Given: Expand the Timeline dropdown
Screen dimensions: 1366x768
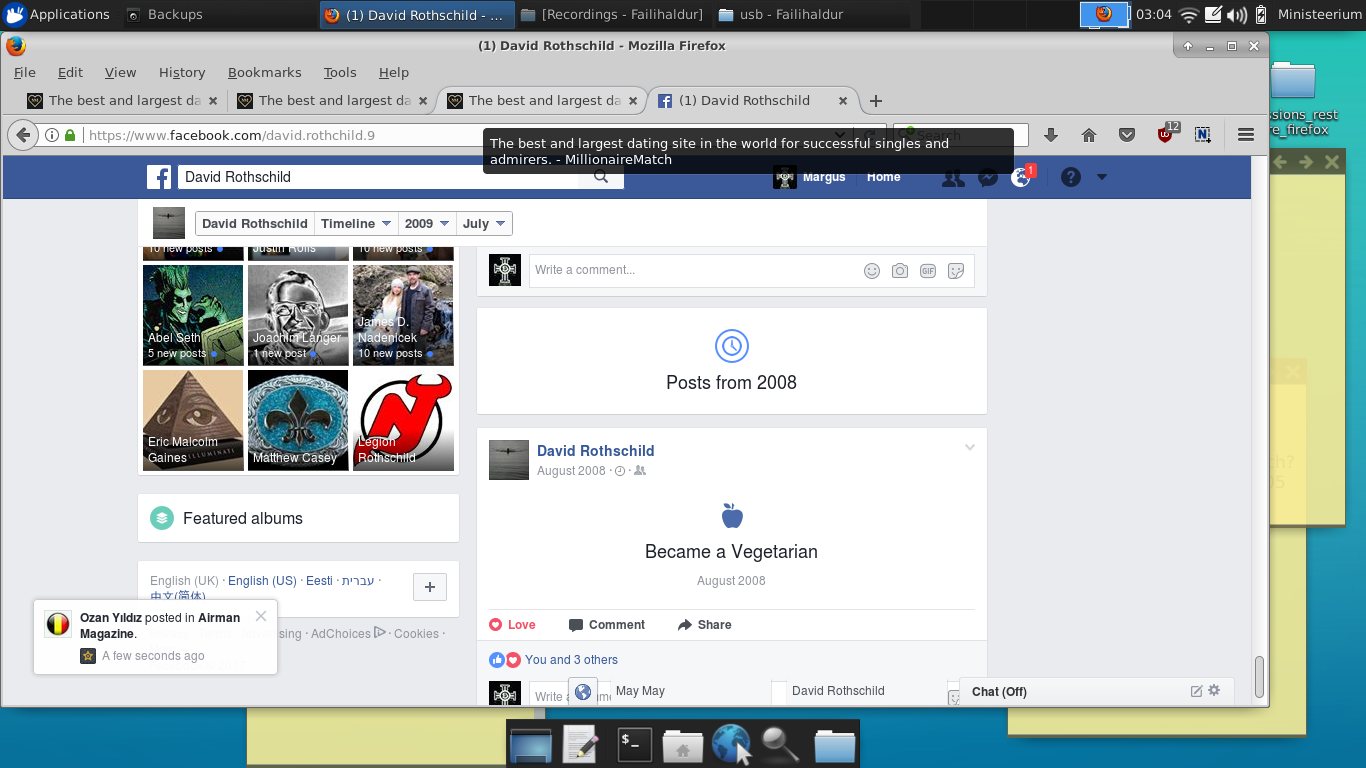Looking at the screenshot, I should tap(356, 224).
